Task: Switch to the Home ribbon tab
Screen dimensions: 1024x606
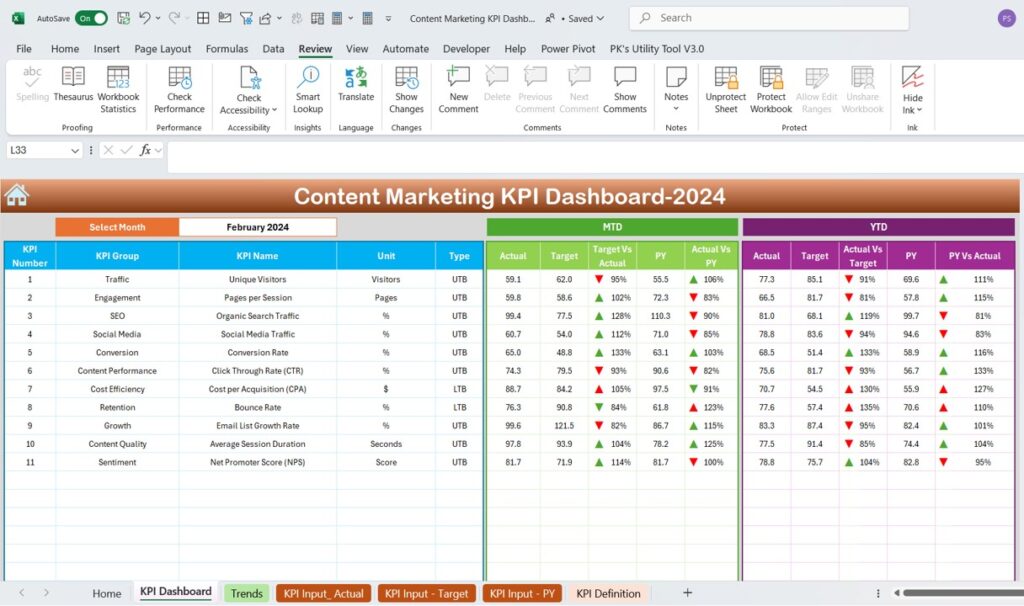Action: (65, 48)
